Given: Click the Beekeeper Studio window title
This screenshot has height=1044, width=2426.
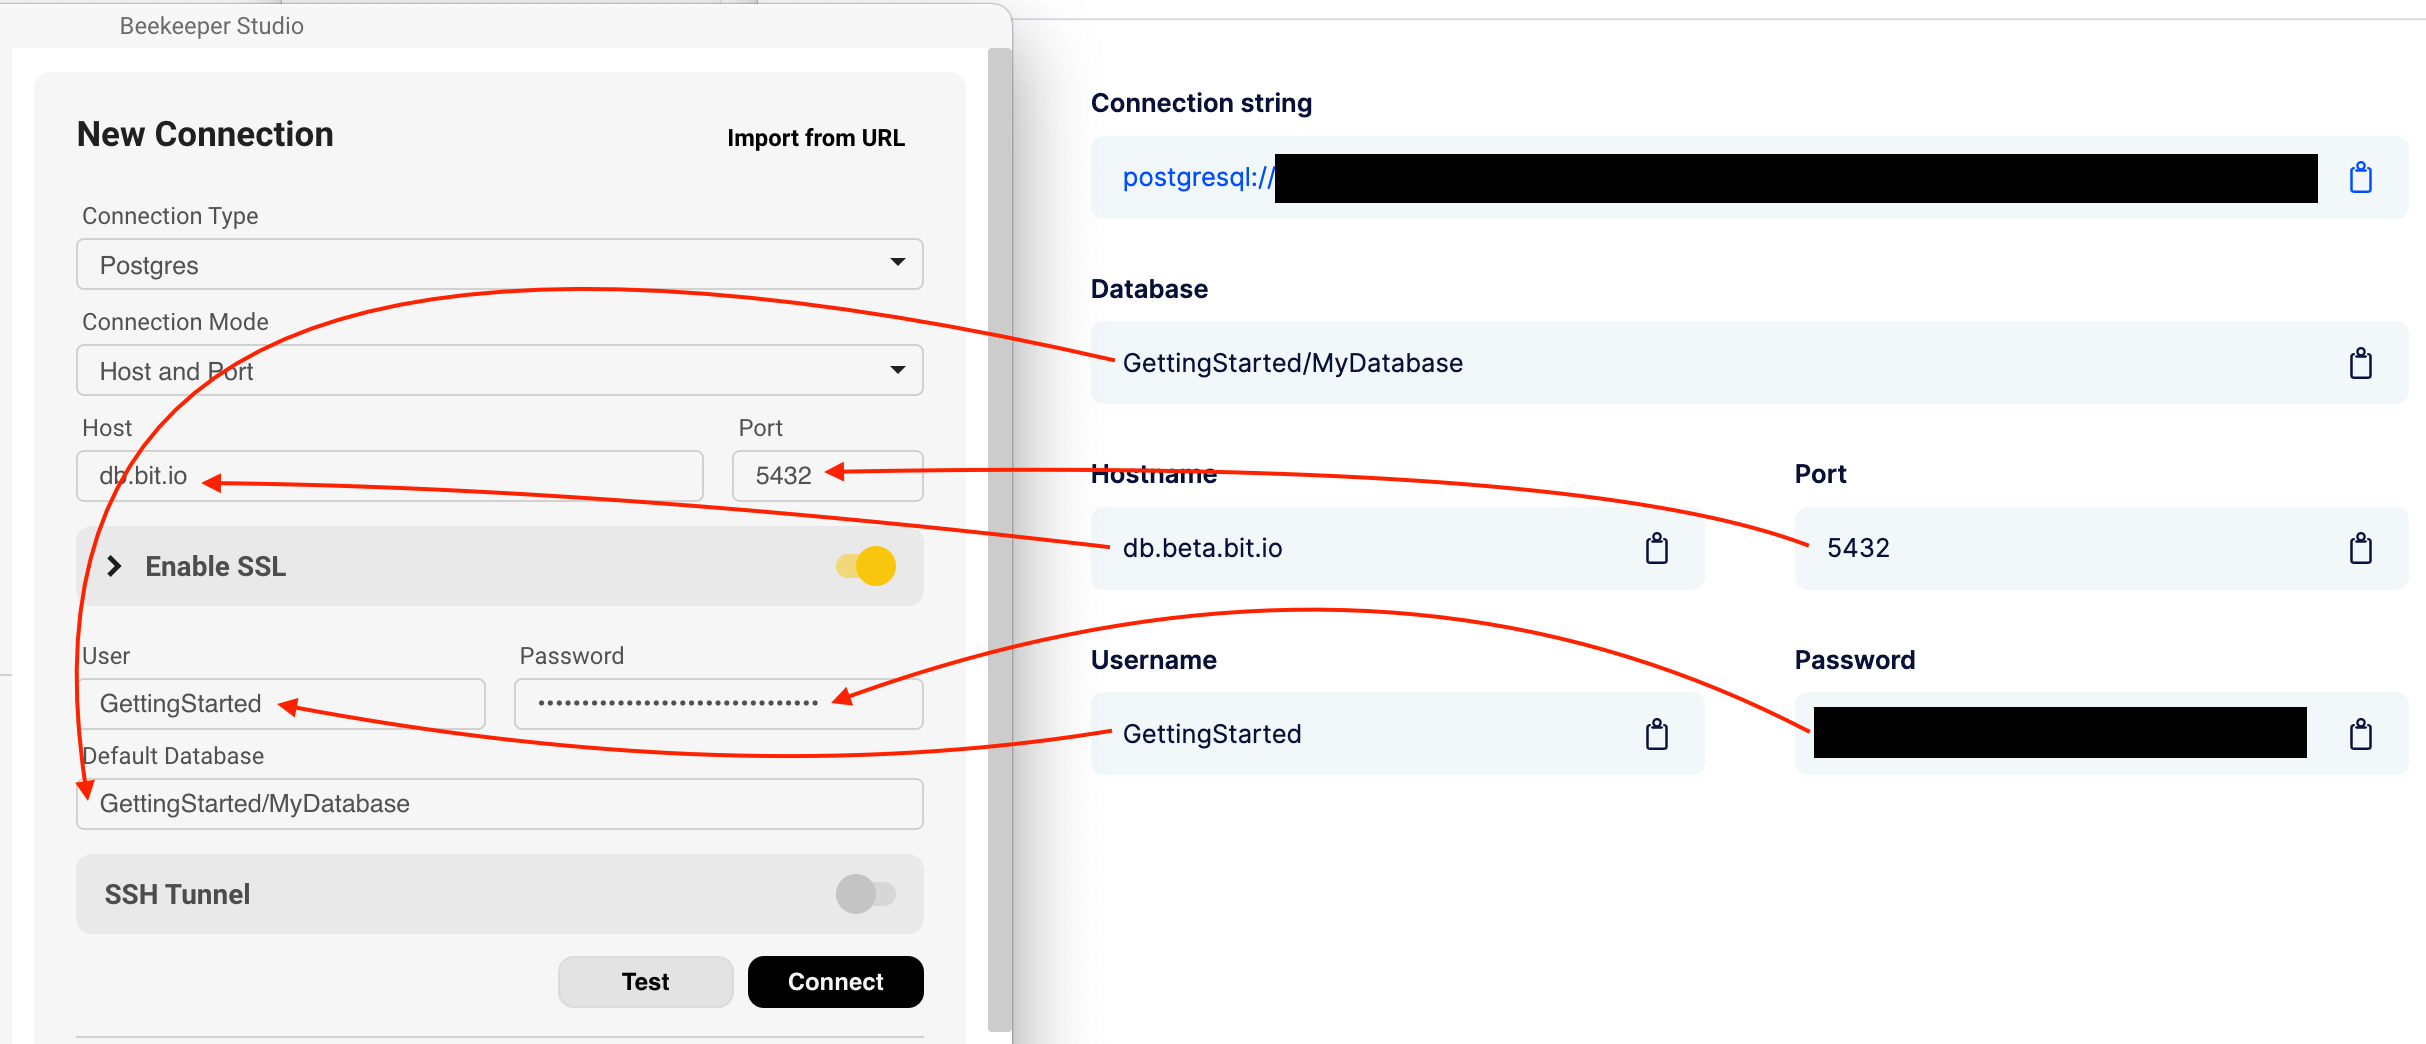Looking at the screenshot, I should 212,26.
